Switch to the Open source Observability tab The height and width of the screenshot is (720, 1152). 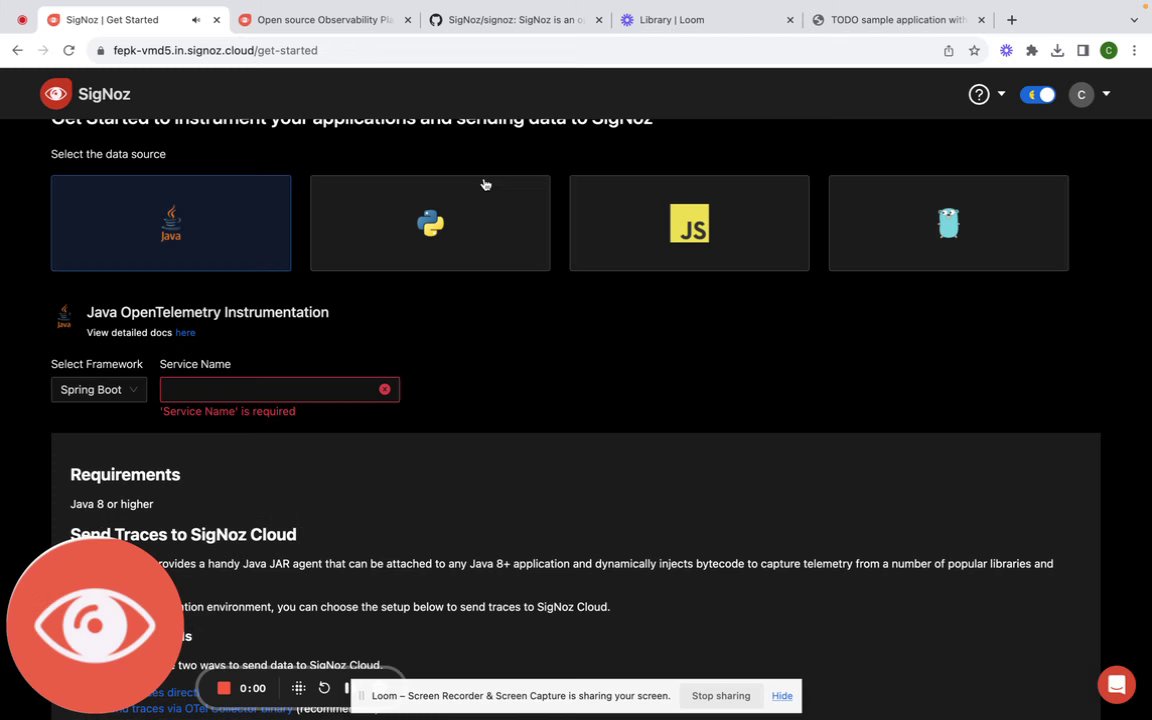pos(325,20)
